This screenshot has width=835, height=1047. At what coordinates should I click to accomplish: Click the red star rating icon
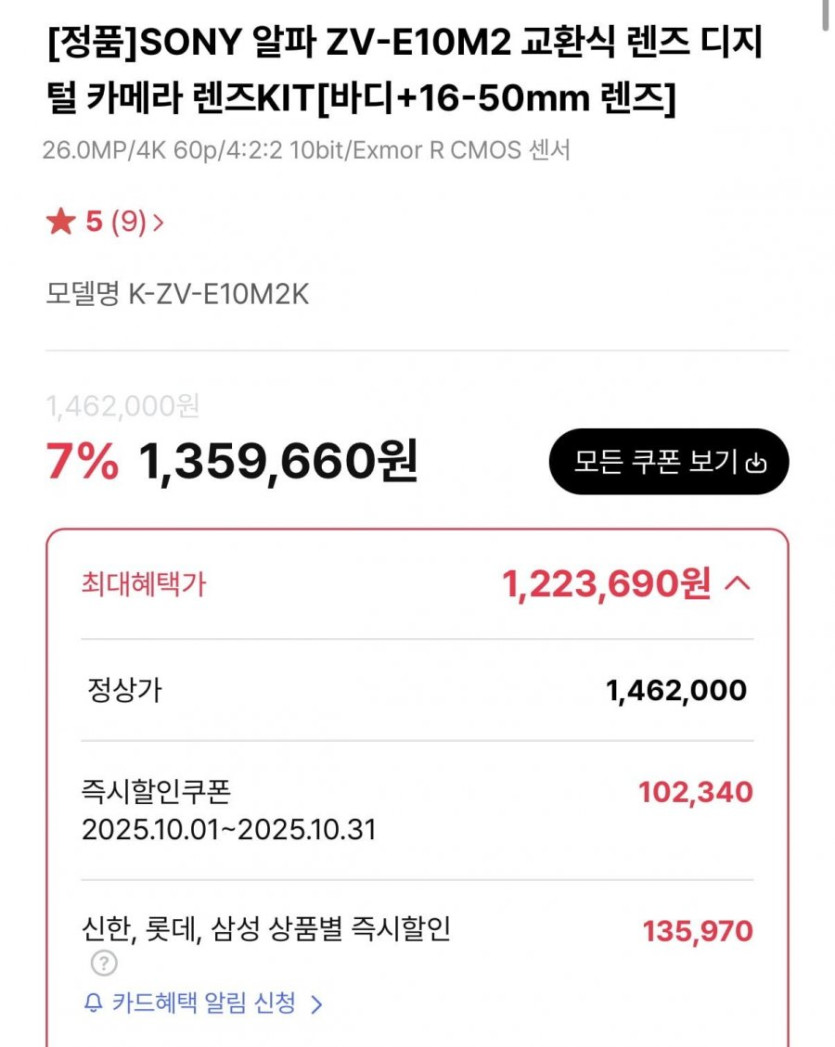(60, 222)
